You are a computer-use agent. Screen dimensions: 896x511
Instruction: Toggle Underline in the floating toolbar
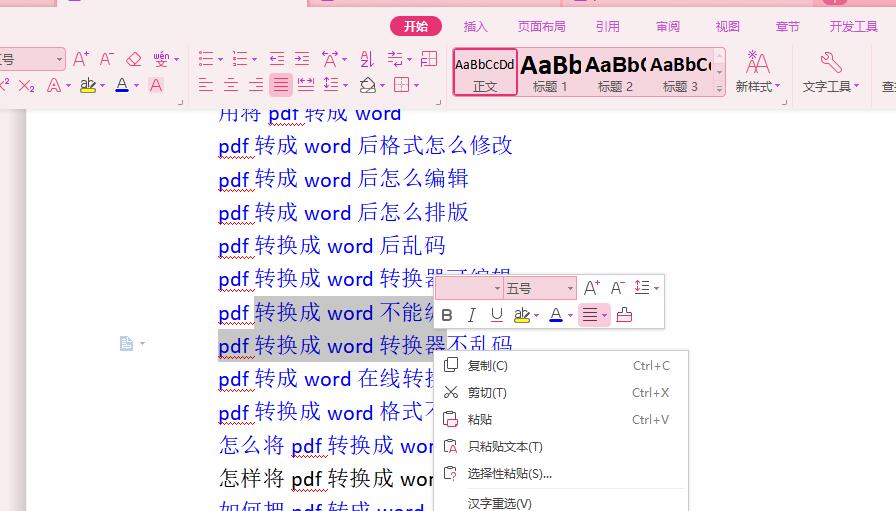point(497,315)
